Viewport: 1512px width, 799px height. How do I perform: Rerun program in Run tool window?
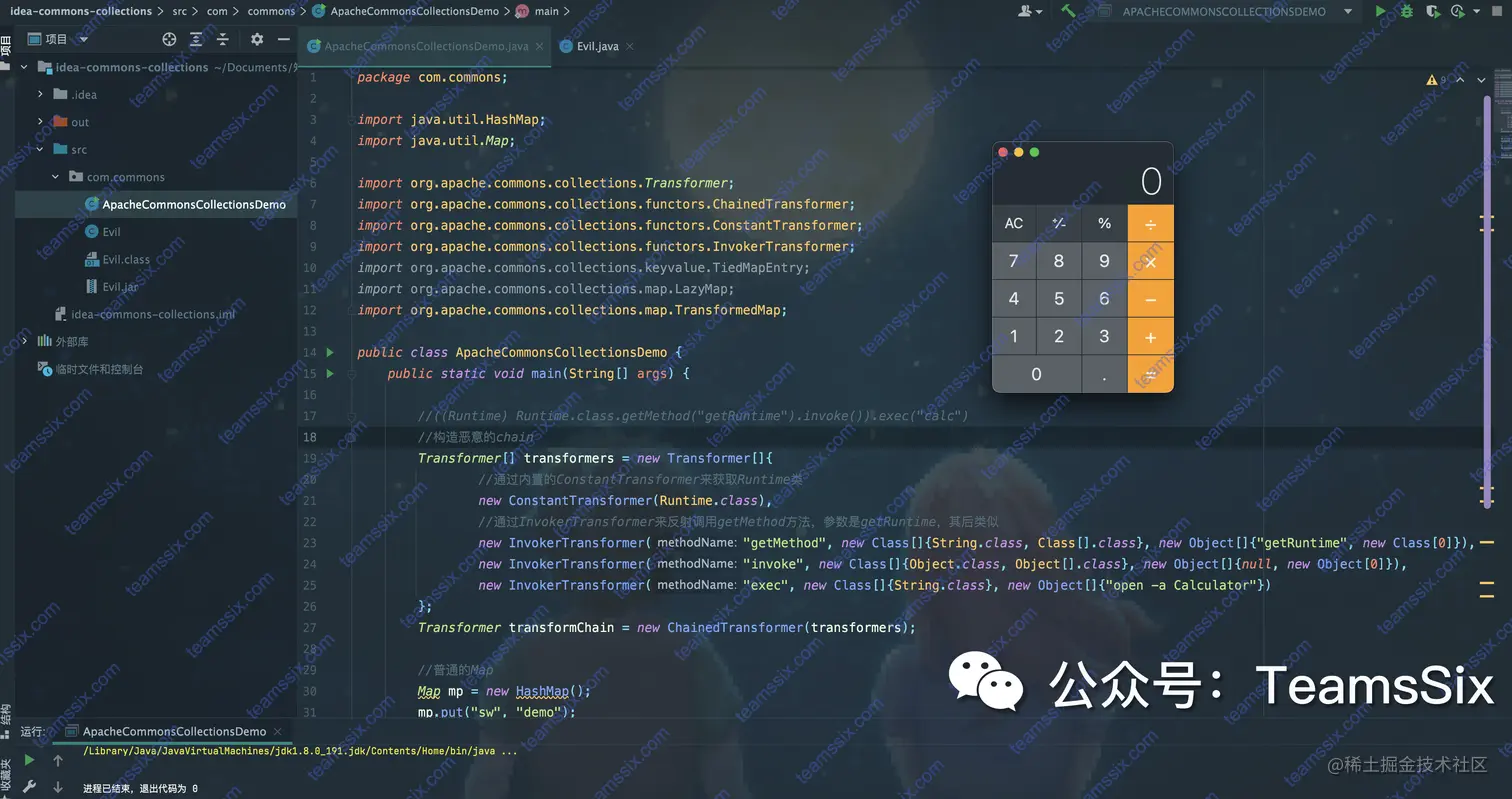(x=29, y=760)
